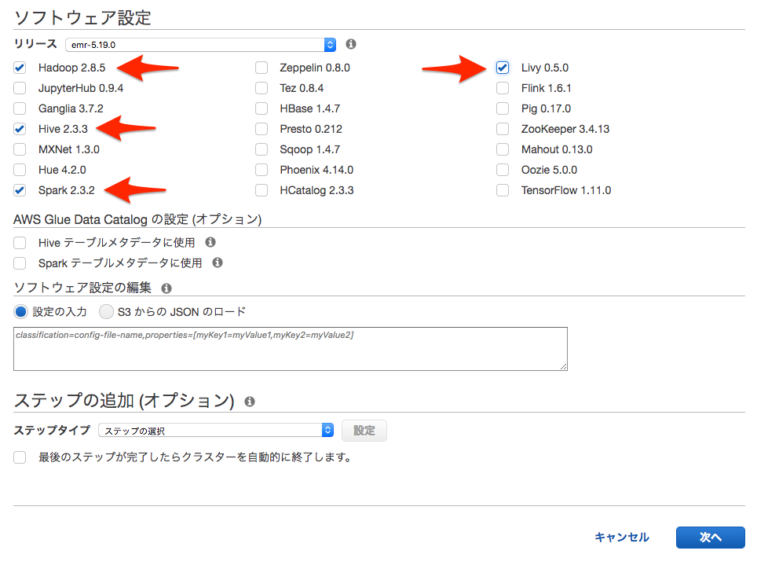Enable the Ganglia 3.7.2 checkbox
The width and height of the screenshot is (768, 569).
click(20, 108)
